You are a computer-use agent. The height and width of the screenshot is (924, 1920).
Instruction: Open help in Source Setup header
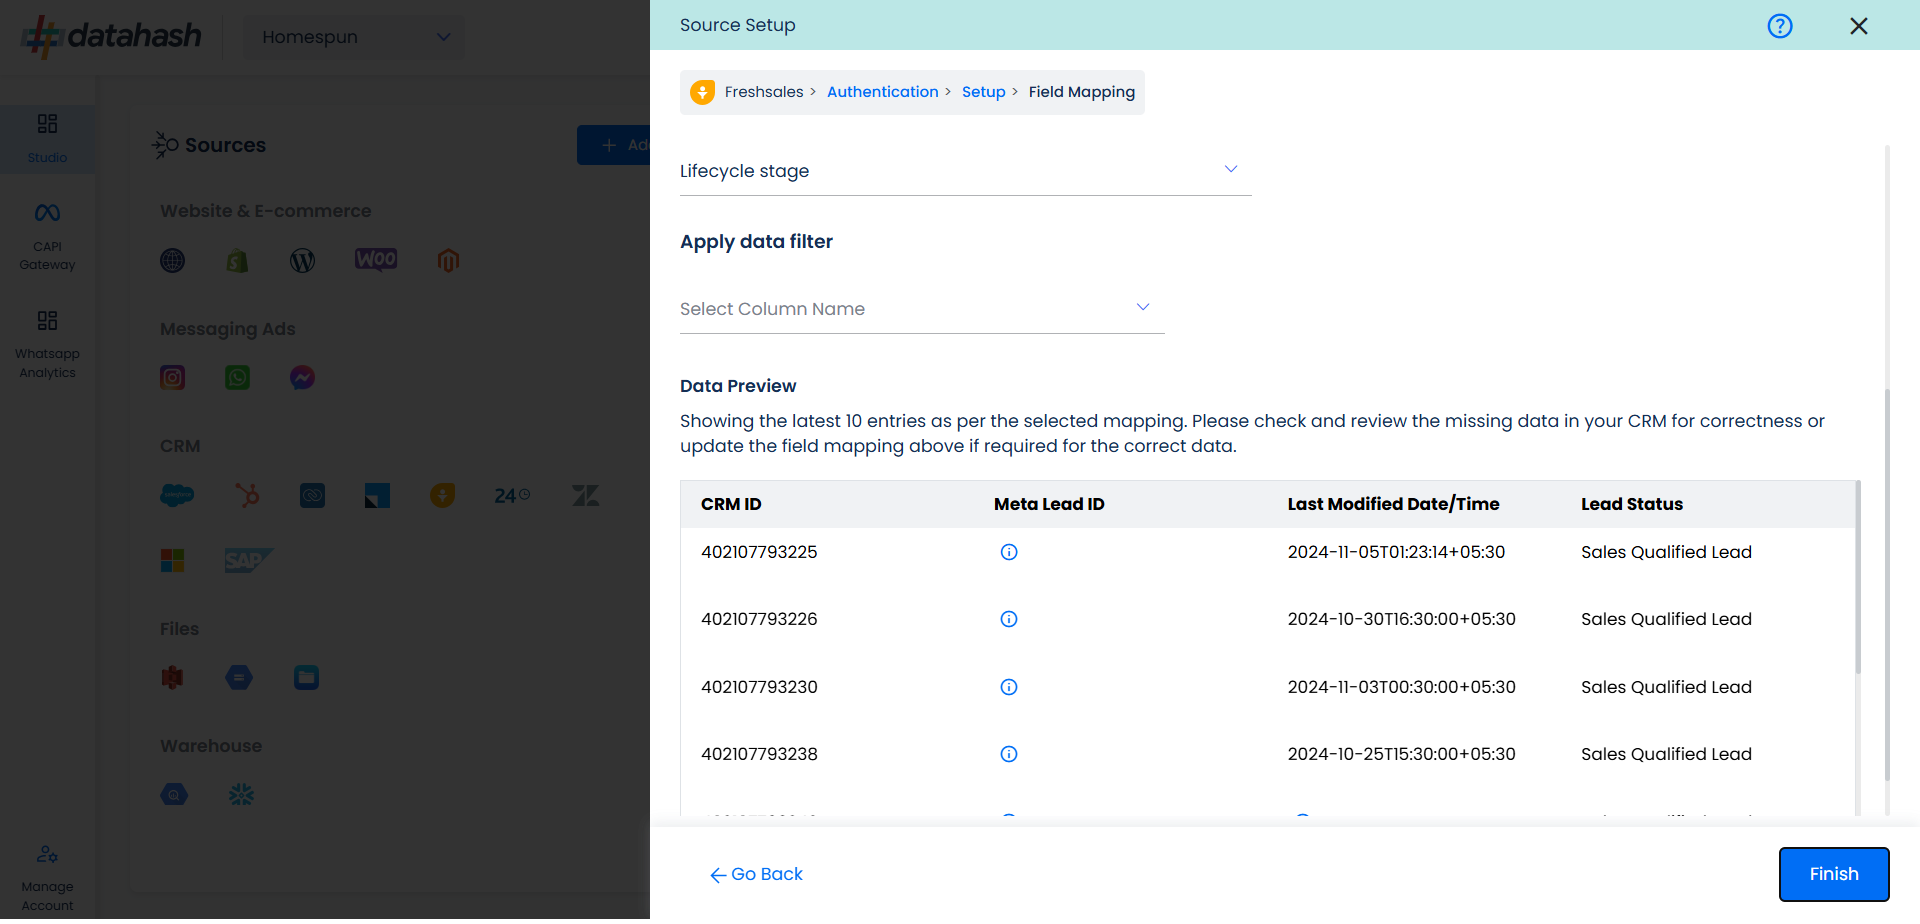[1779, 26]
